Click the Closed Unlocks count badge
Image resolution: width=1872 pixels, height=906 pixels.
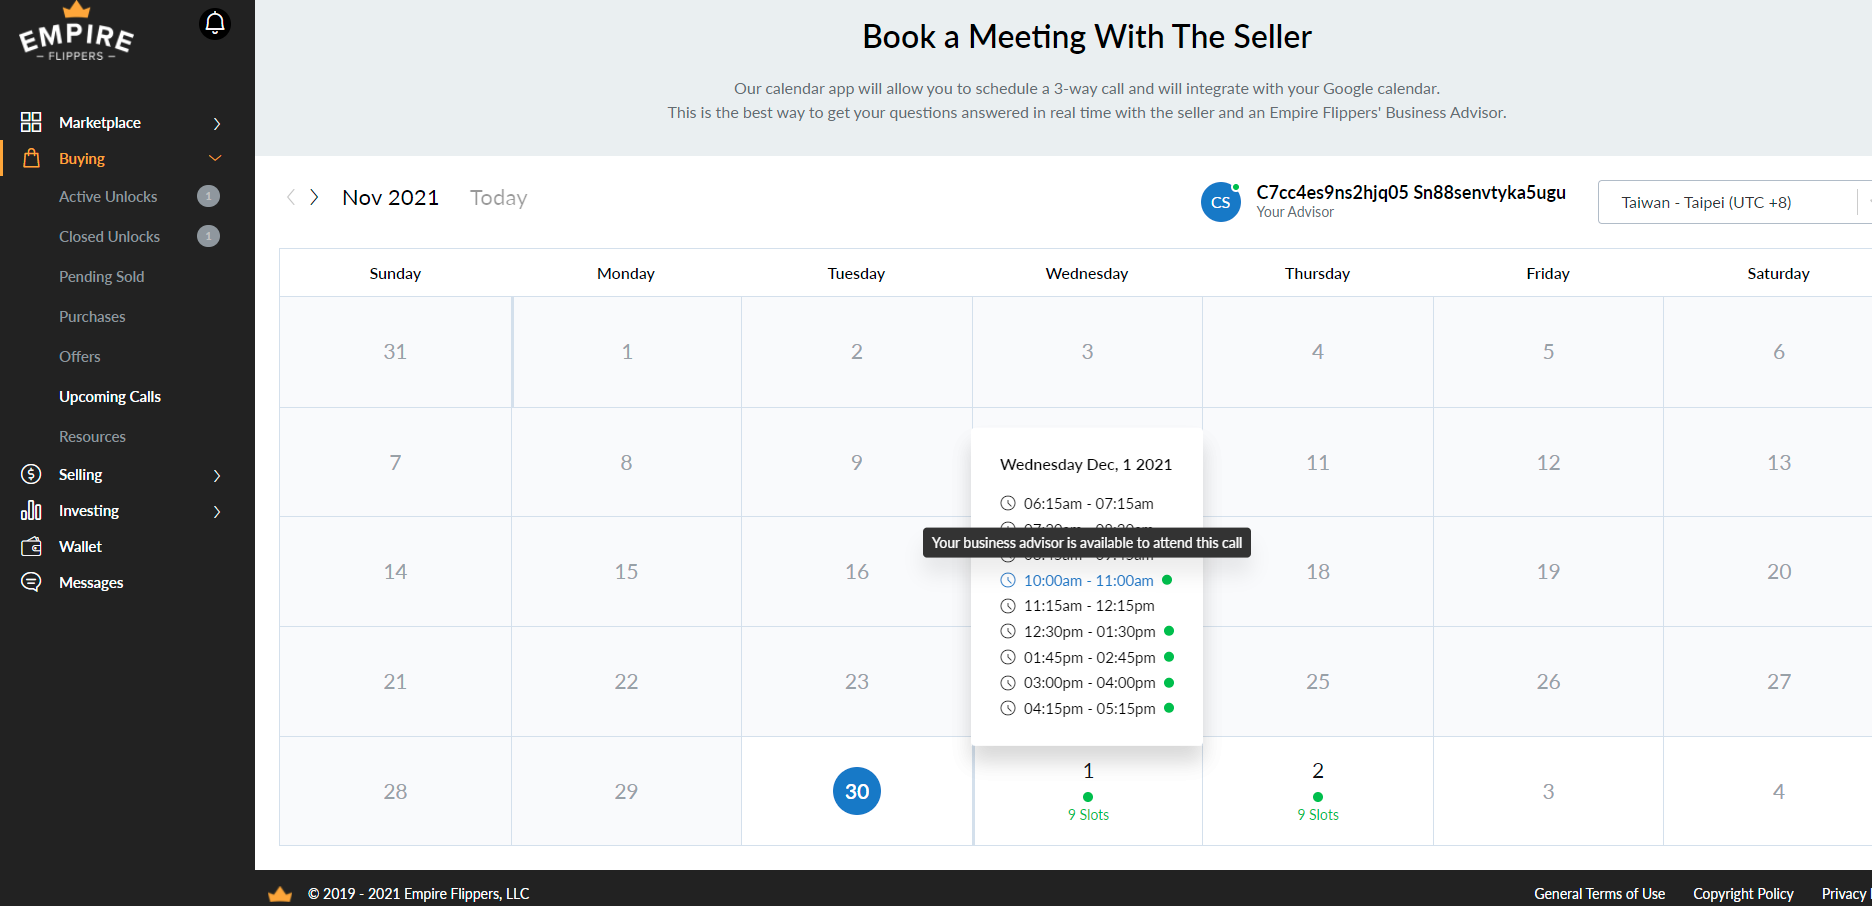(208, 236)
